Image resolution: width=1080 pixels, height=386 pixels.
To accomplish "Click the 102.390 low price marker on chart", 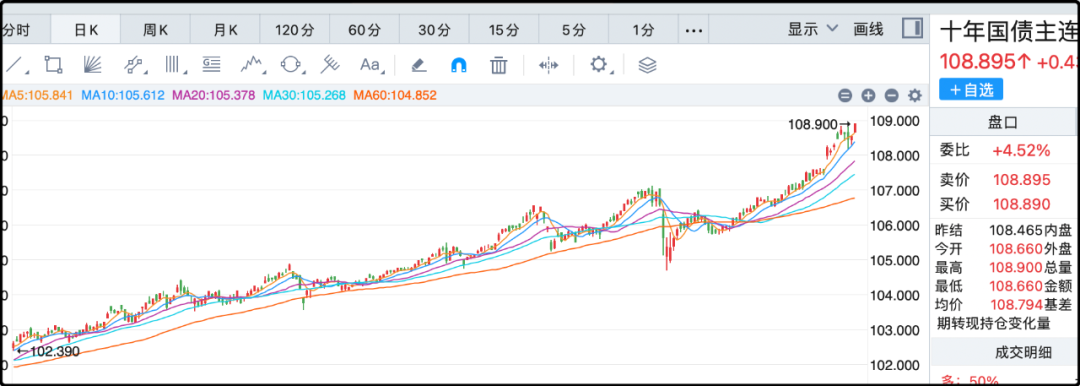I will [x=47, y=352].
